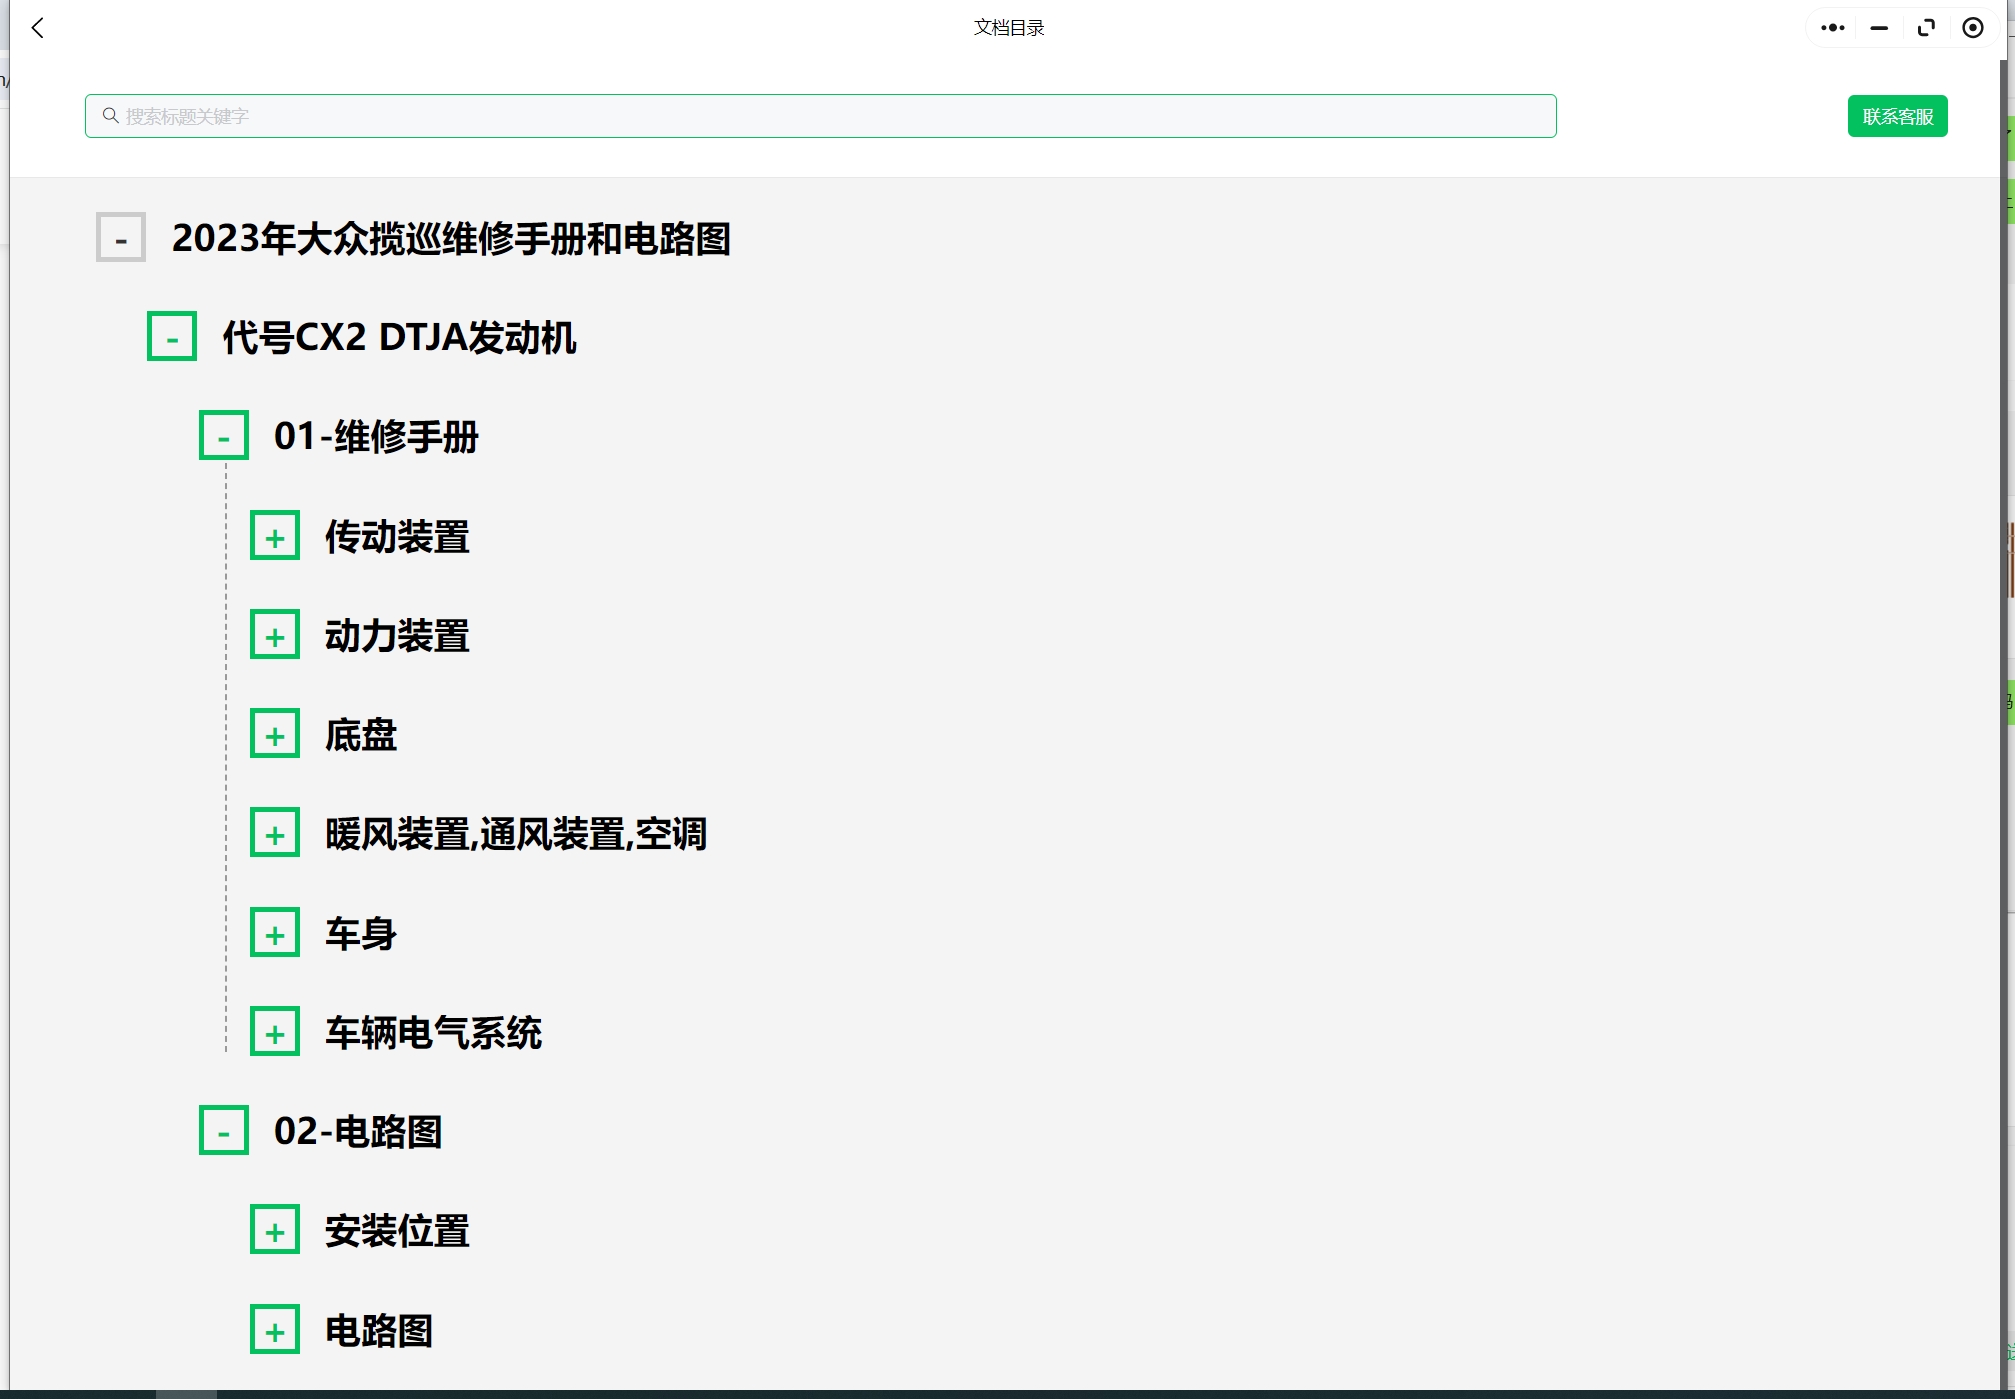Click the horizontal scrollbar thumb at bottom
2015x1399 pixels.
(186, 1393)
